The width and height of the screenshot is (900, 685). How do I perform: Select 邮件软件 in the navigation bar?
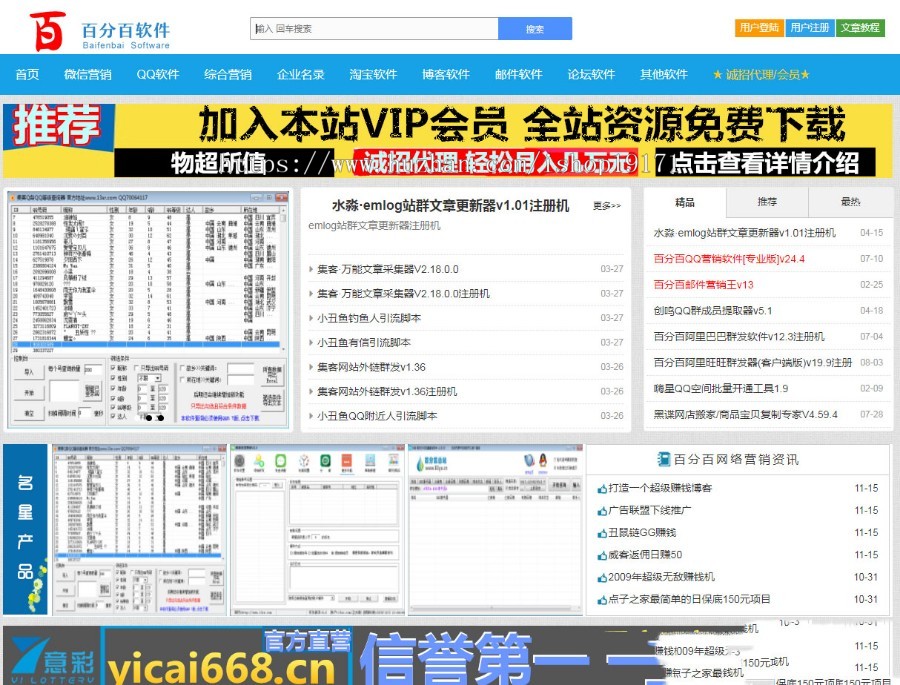click(517, 73)
